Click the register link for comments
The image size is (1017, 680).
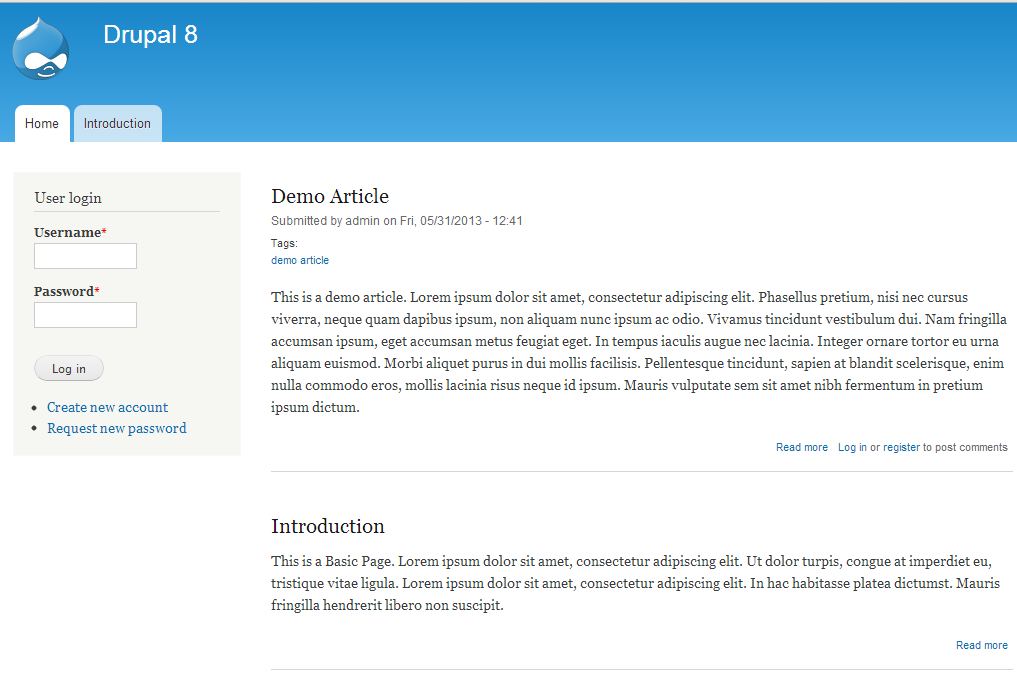[901, 447]
